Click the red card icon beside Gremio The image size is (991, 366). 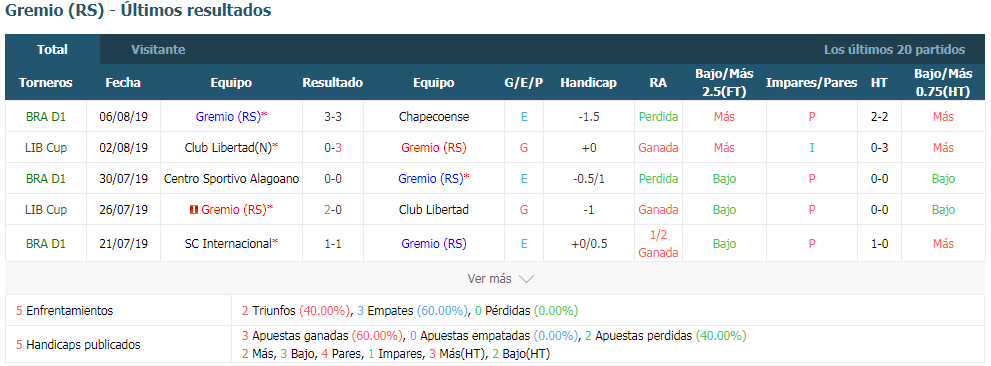195,210
